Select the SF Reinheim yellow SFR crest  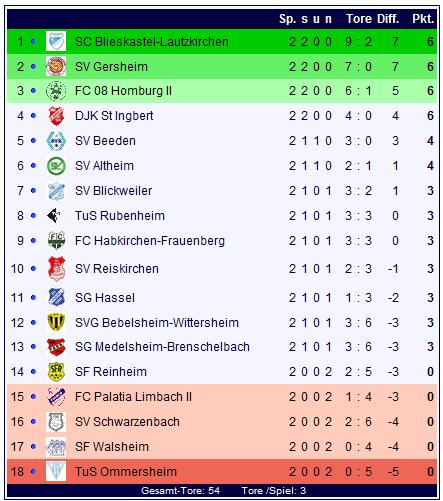[56, 372]
